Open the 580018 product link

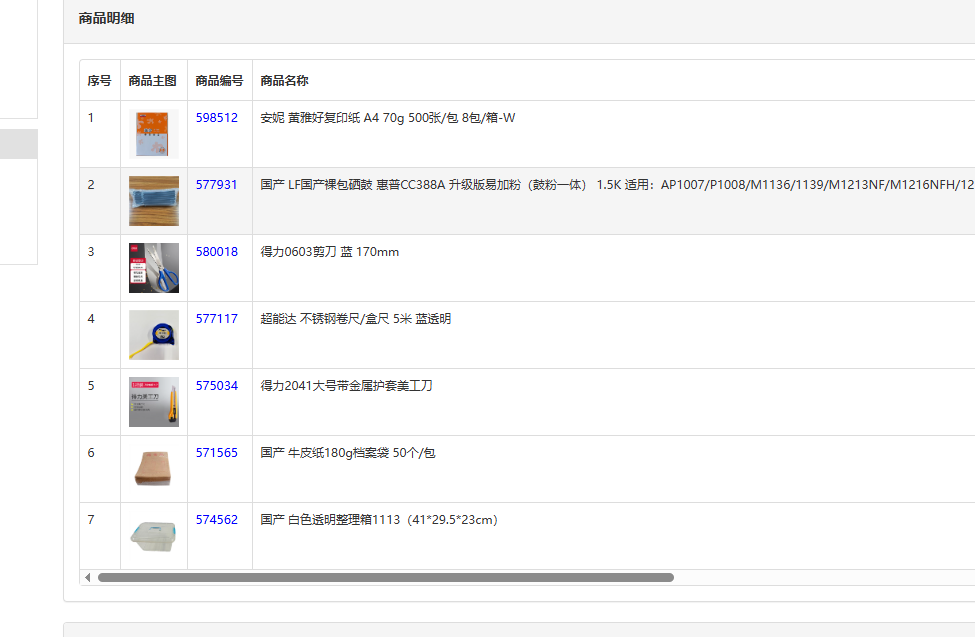pos(217,252)
